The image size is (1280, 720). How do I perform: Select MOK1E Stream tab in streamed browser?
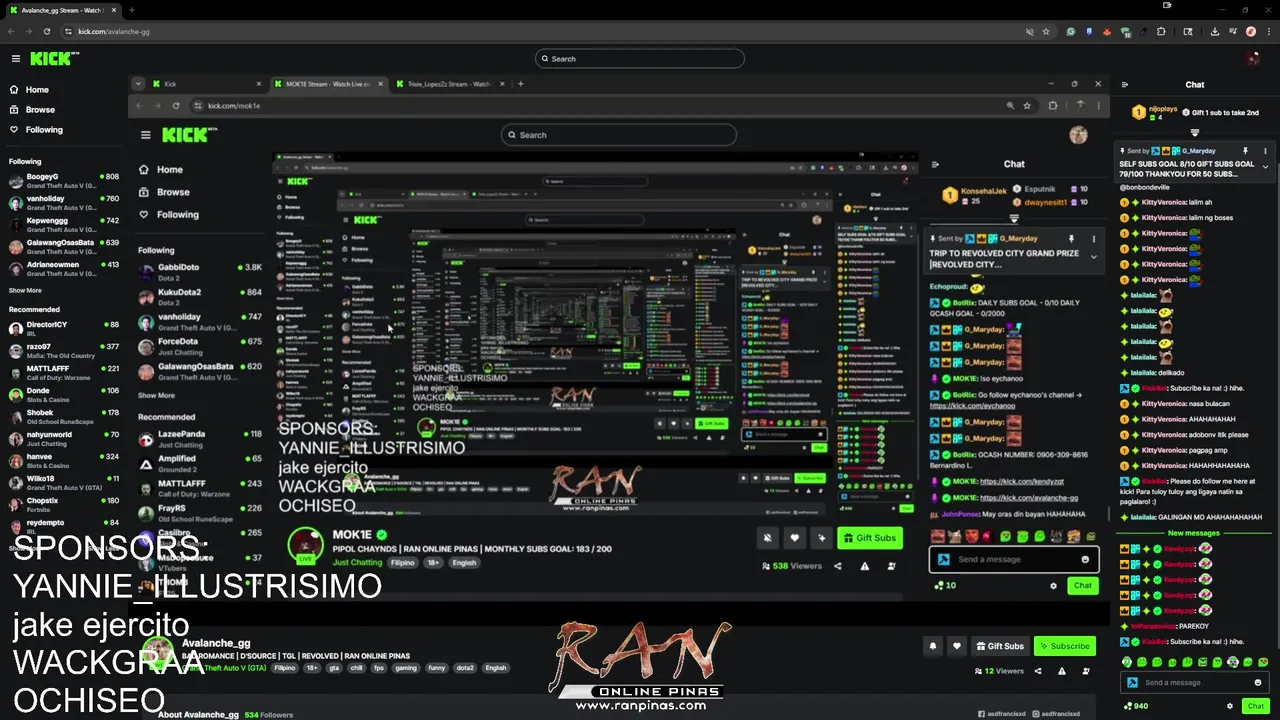point(327,84)
